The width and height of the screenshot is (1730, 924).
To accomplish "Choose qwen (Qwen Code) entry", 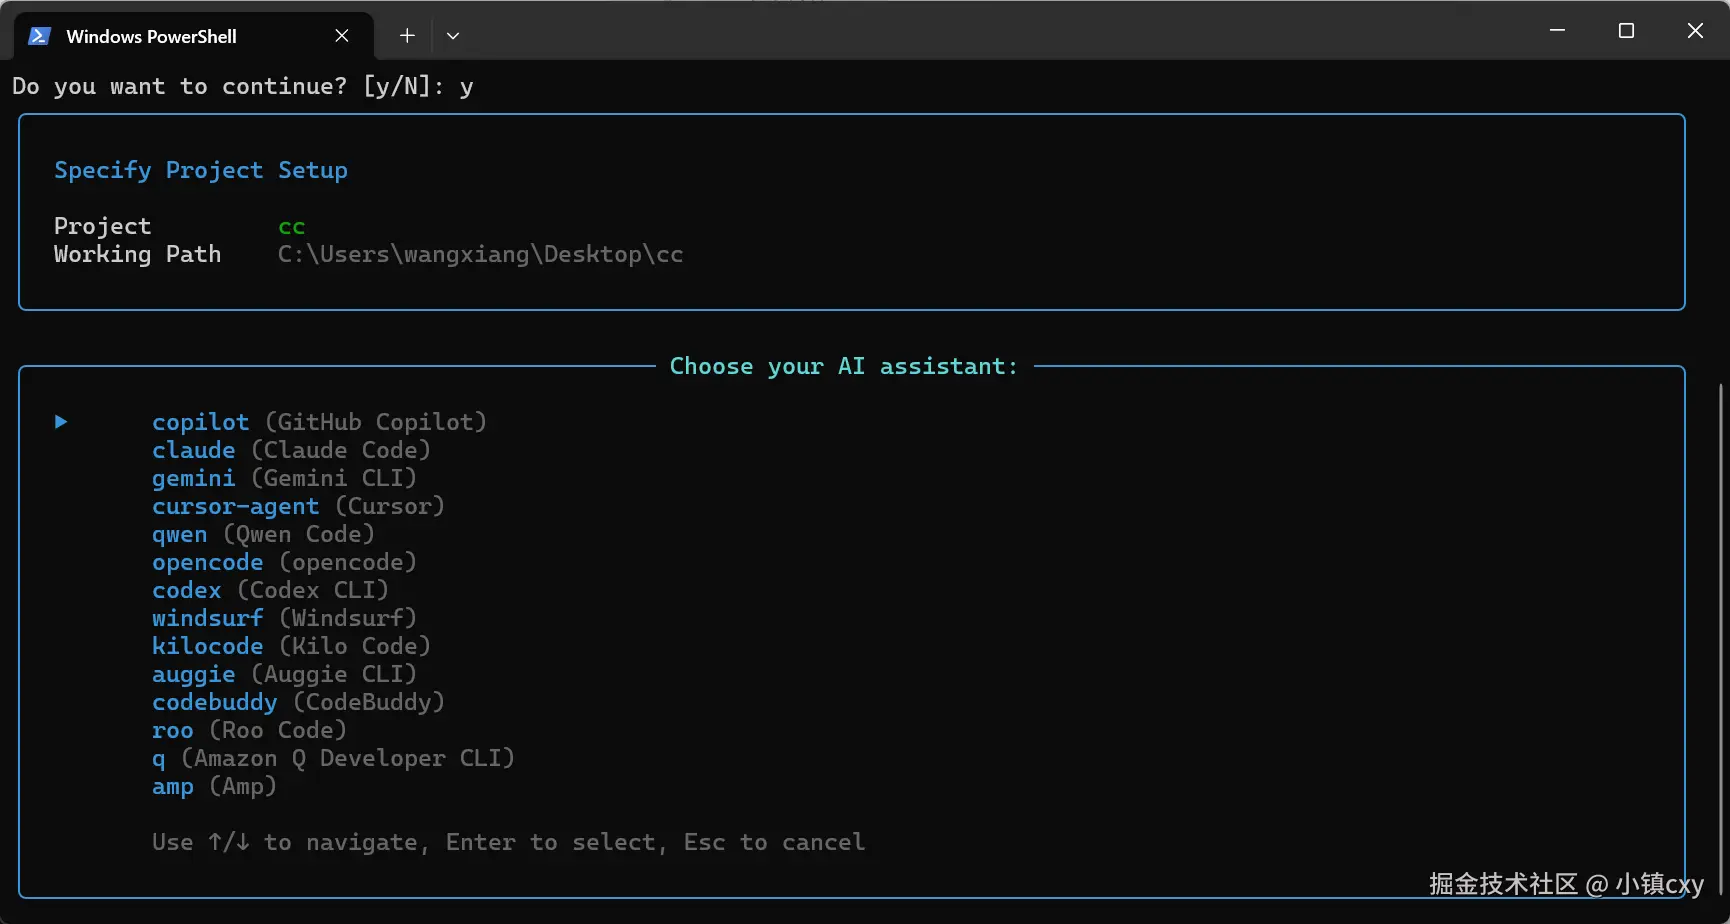I will [x=262, y=534].
